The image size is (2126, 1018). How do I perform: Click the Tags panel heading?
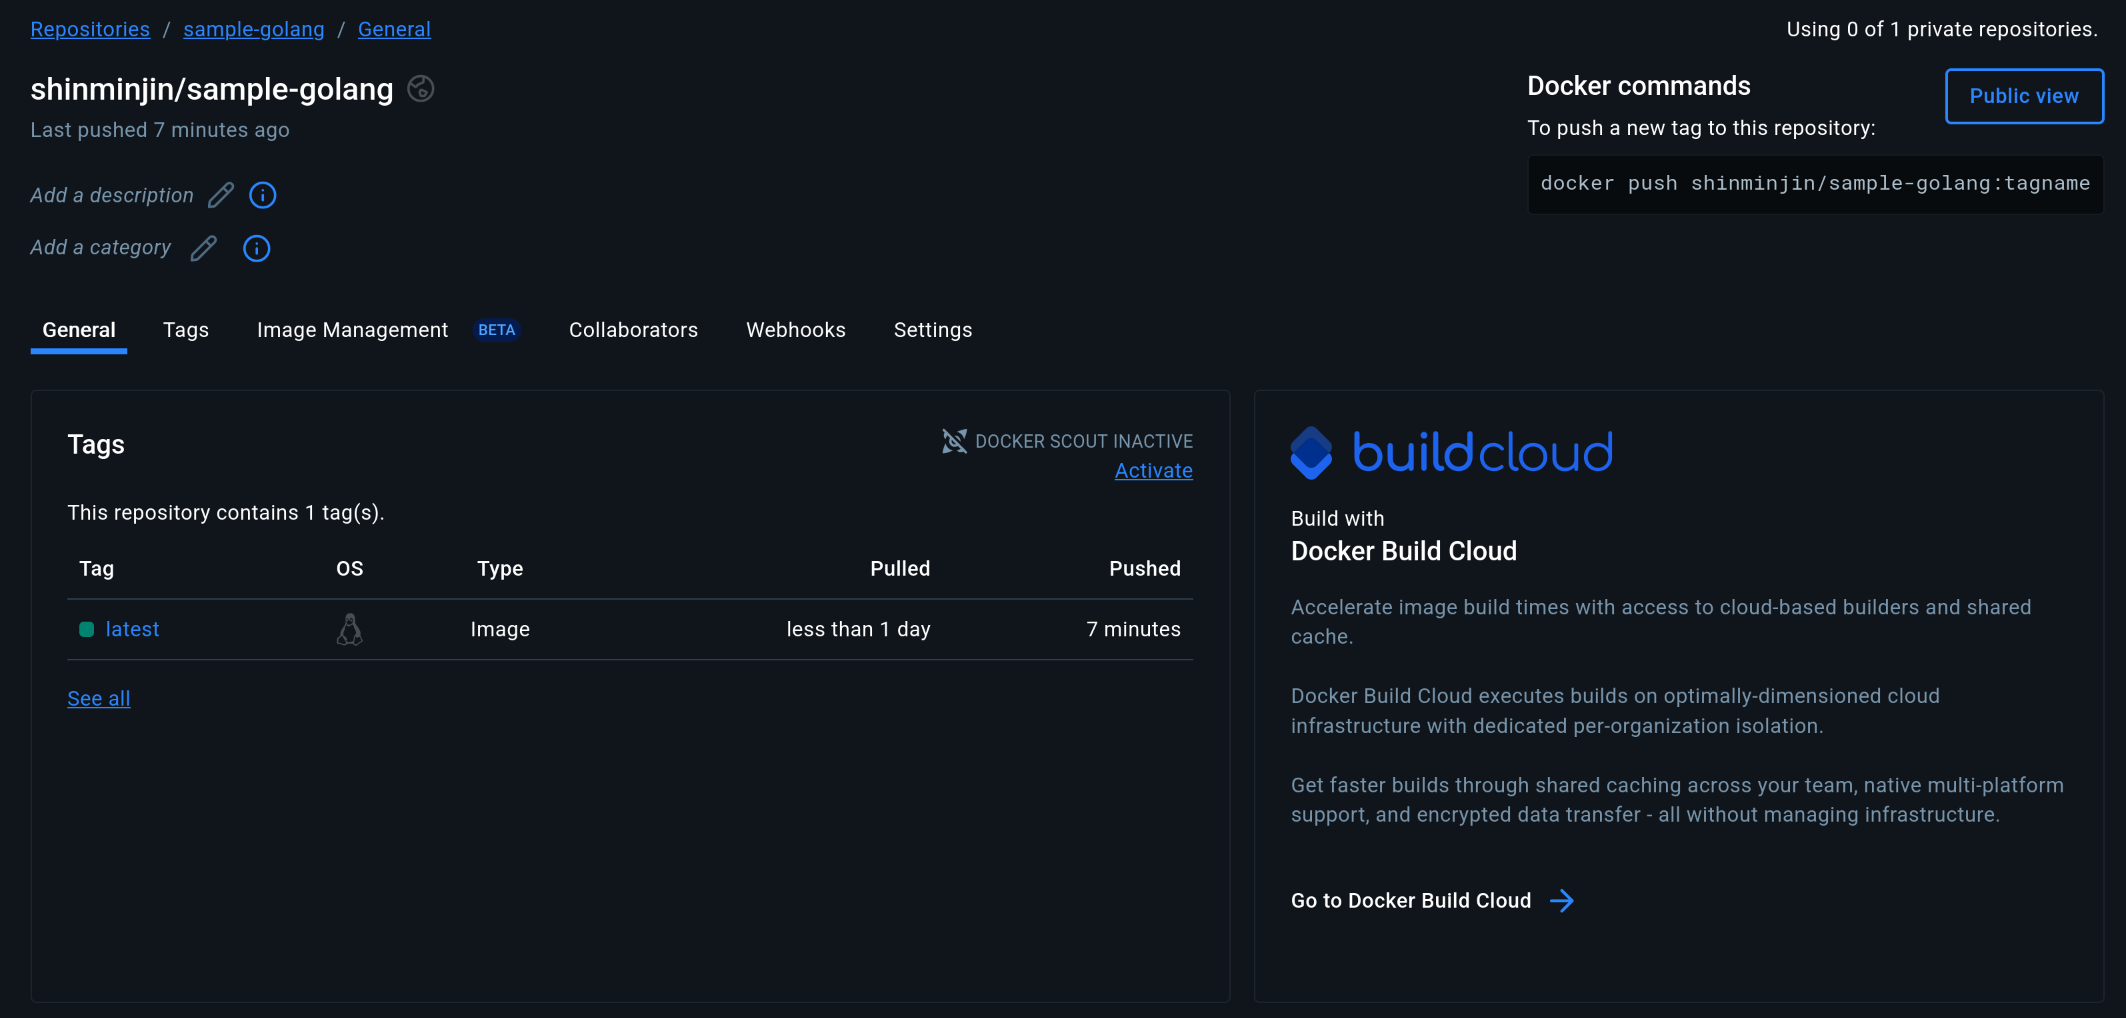(96, 445)
